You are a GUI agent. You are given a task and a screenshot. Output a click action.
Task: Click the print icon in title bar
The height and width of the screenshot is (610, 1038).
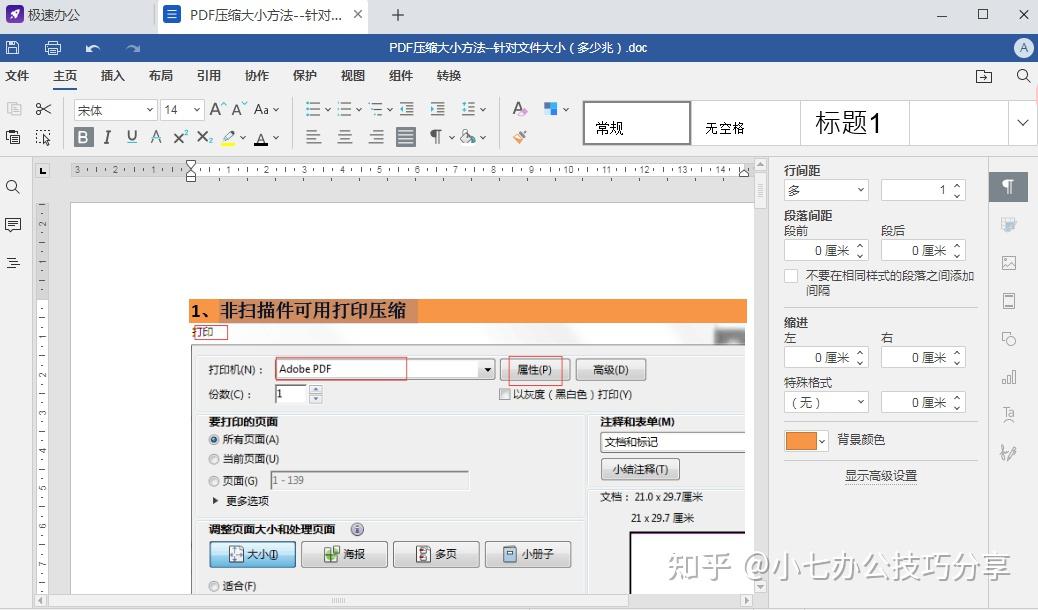click(x=52, y=48)
